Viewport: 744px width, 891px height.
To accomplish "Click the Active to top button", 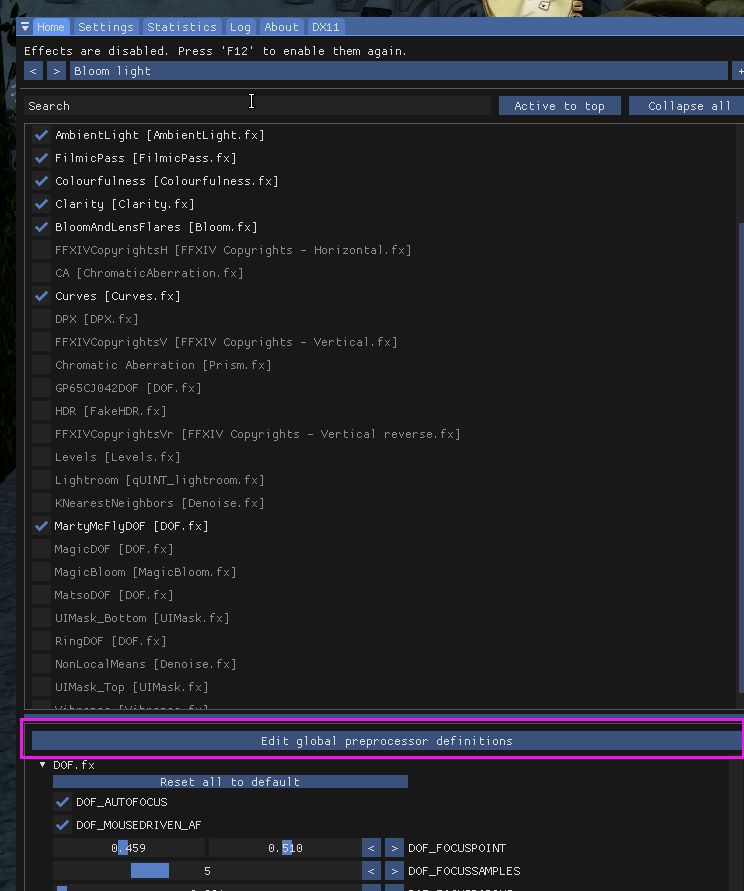I will coord(559,106).
